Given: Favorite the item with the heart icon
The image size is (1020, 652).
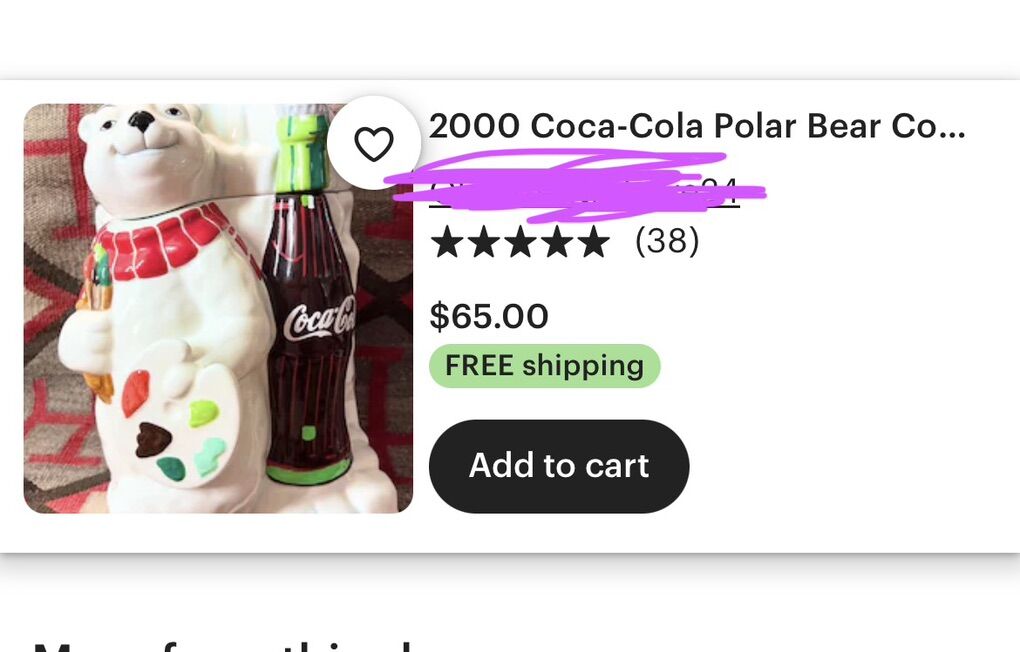Looking at the screenshot, I should [x=374, y=144].
